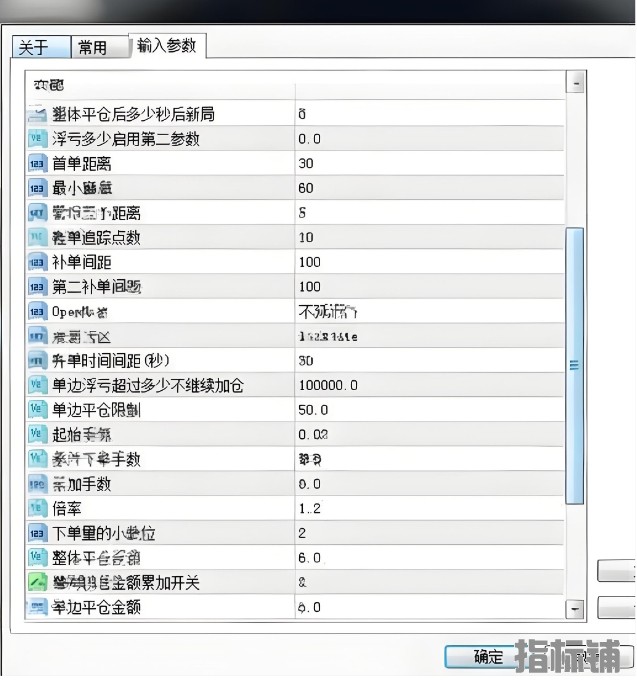The width and height of the screenshot is (637, 681).
Task: Click the scrollbar up arrow in parameter list
Action: pyautogui.click(x=575, y=83)
